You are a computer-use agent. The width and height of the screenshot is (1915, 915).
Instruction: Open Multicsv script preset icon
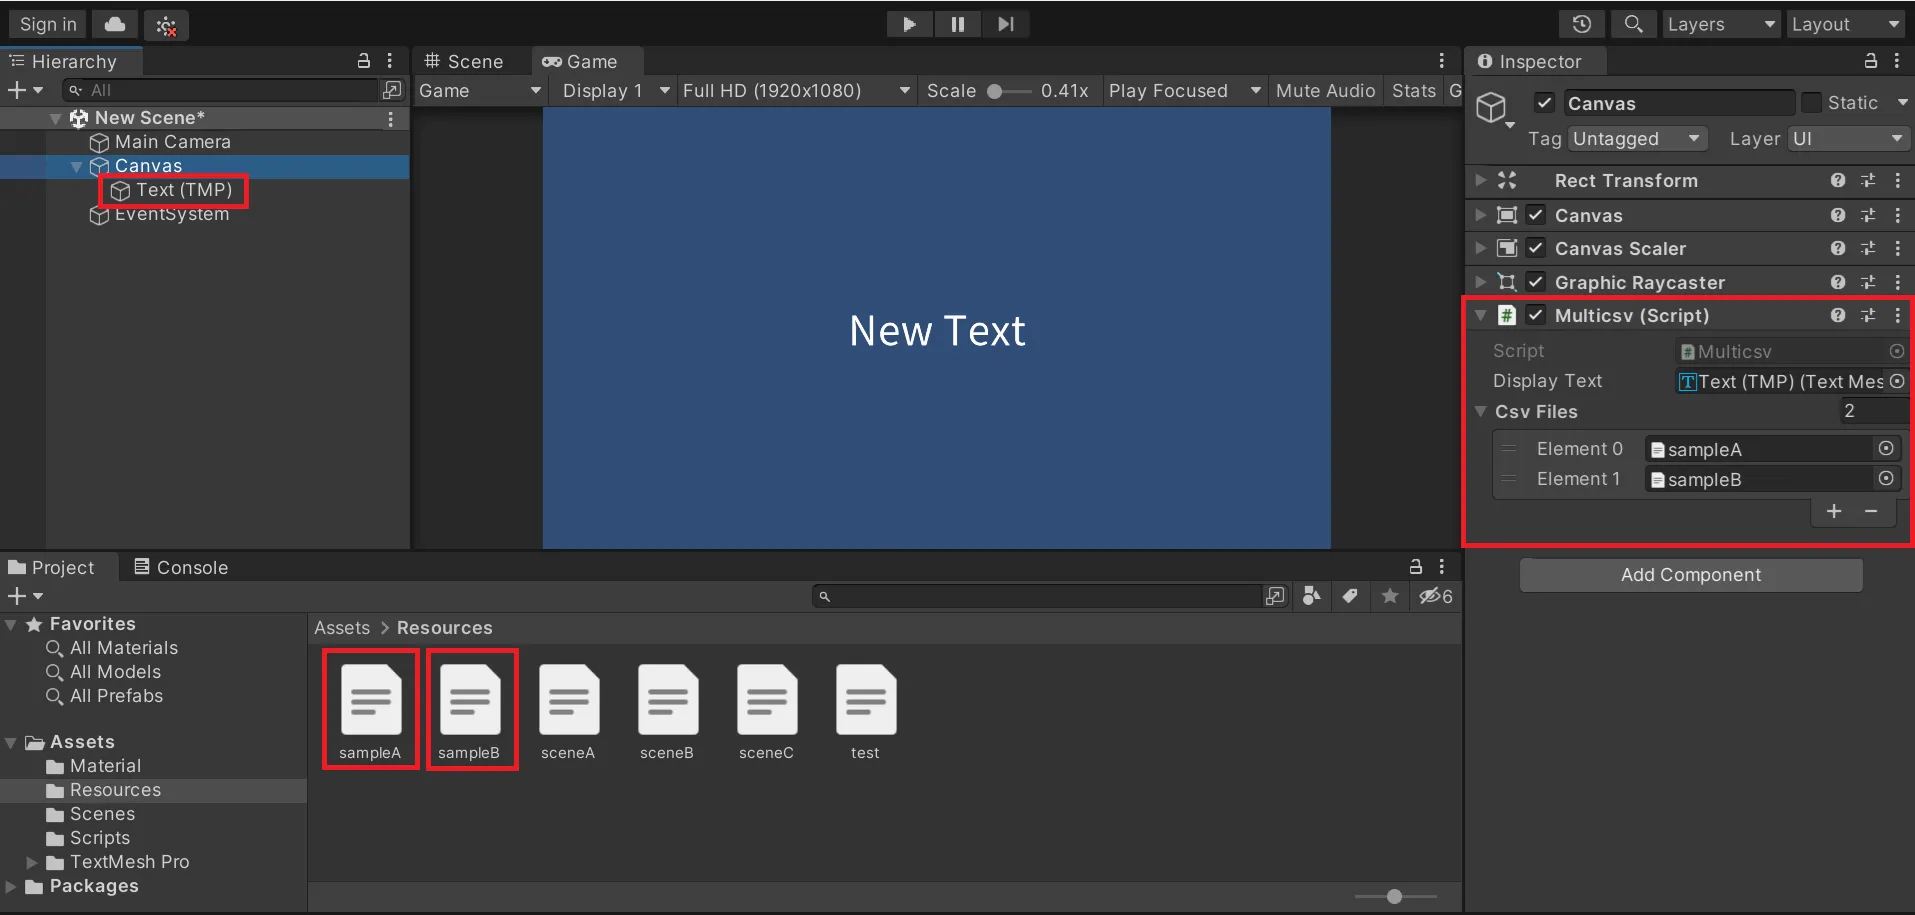pos(1868,315)
